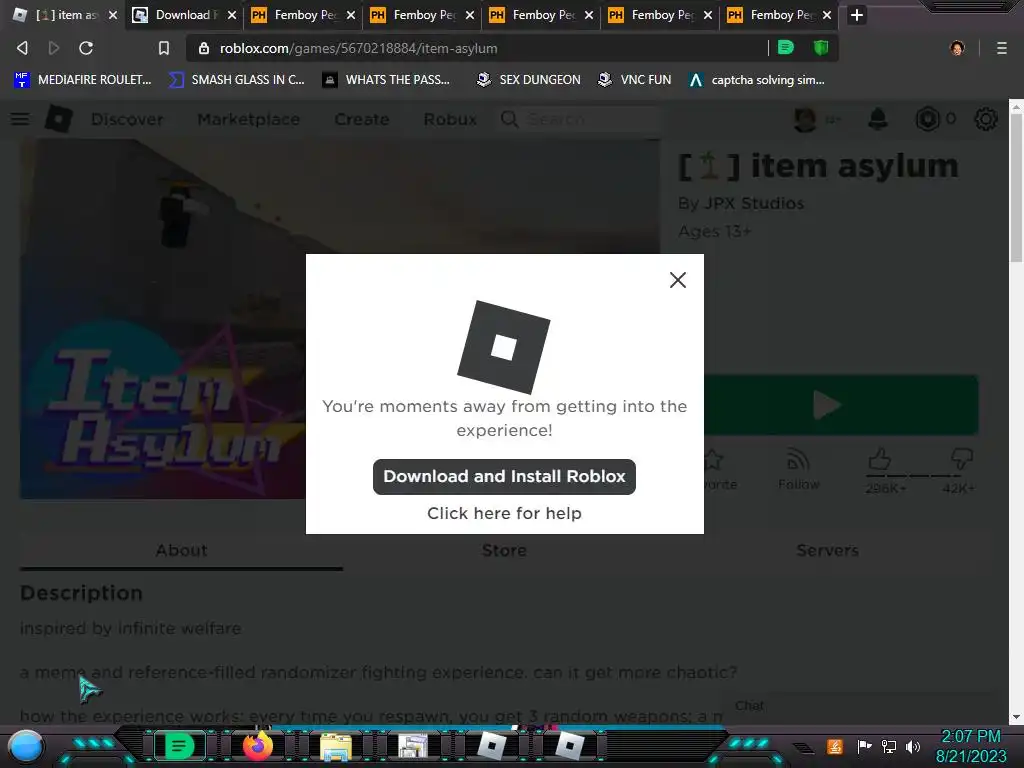
Task: Open the Robux menu item
Action: [x=450, y=120]
